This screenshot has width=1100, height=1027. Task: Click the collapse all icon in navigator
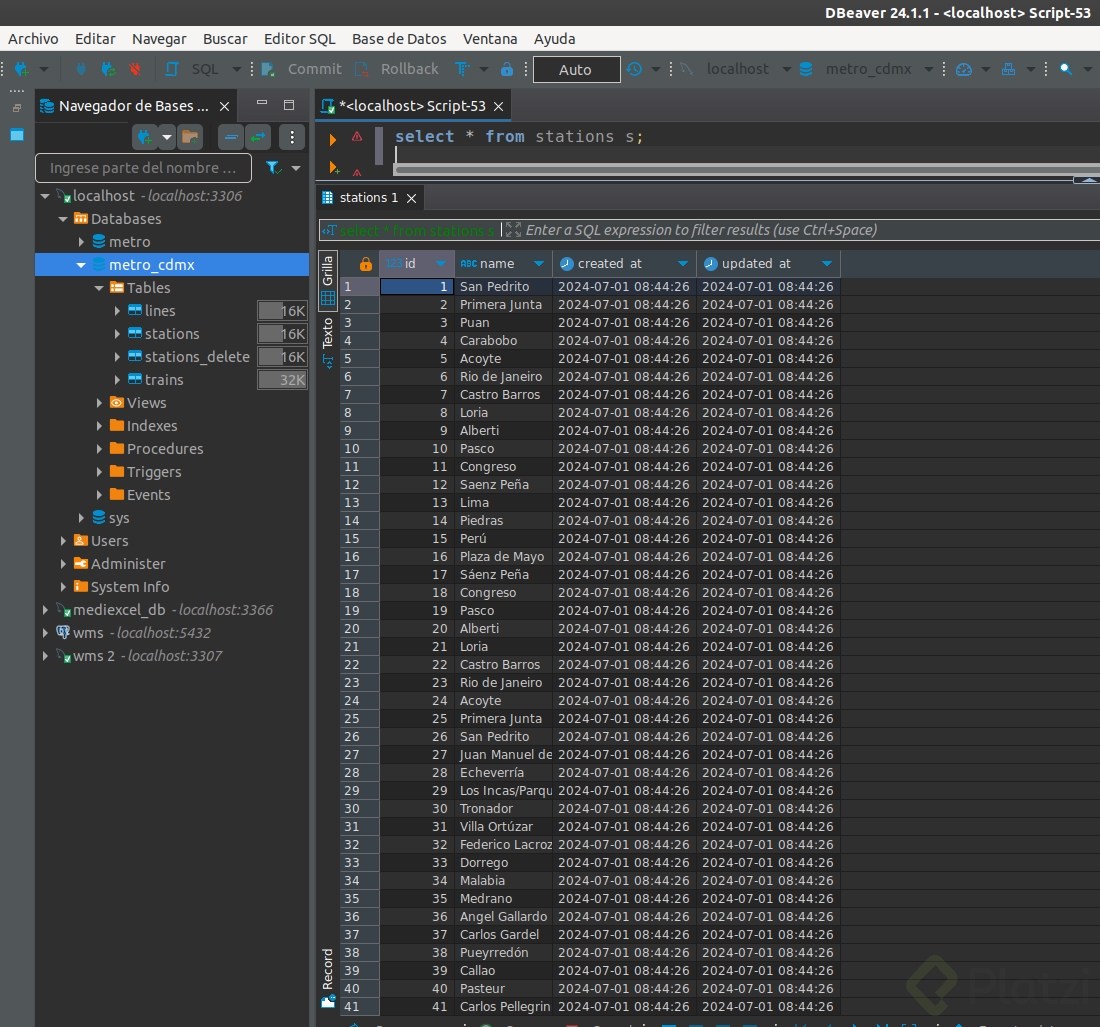coord(232,137)
